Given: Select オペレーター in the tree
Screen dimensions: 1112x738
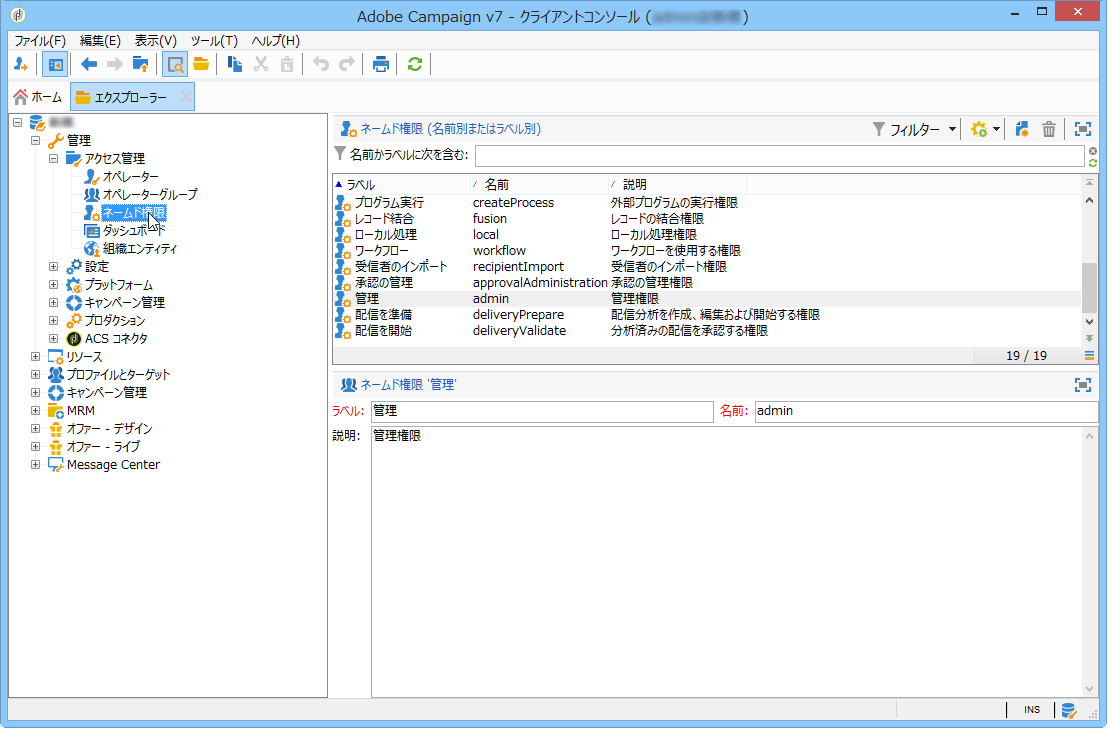Looking at the screenshot, I should click(130, 177).
